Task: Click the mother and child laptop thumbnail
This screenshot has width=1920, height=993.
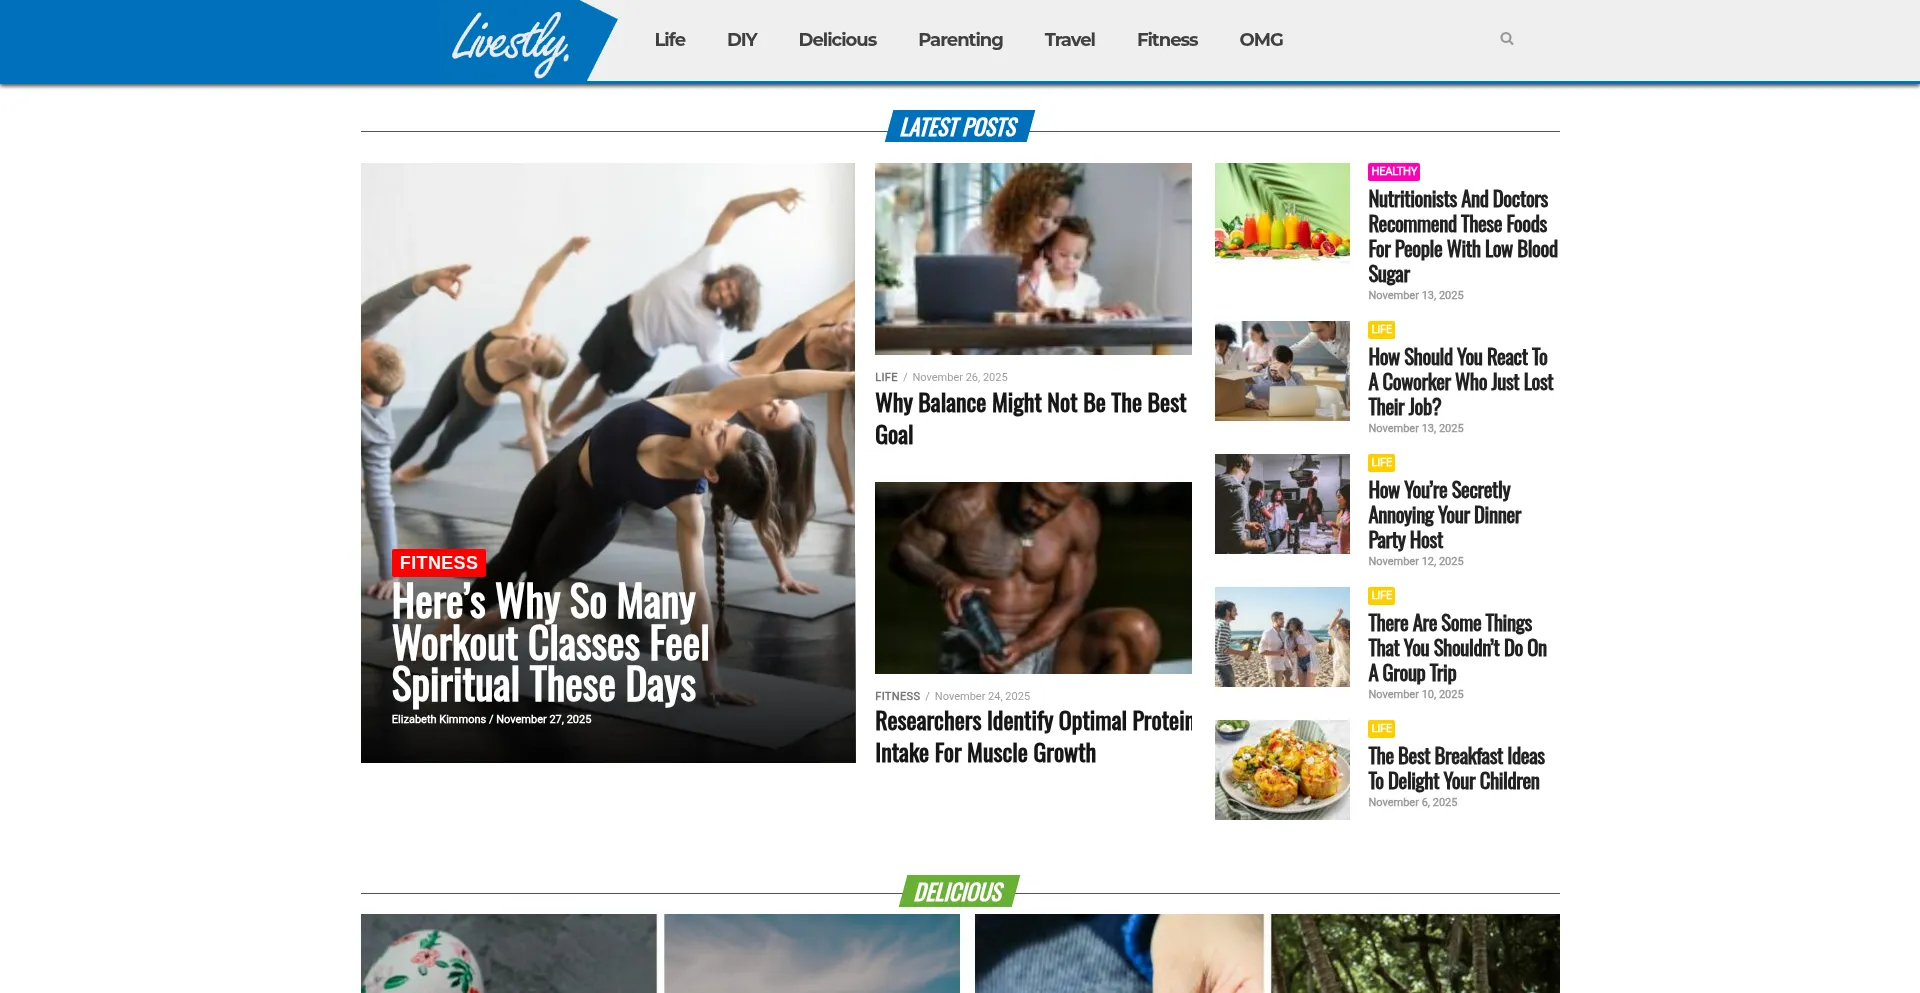Action: tap(1033, 259)
